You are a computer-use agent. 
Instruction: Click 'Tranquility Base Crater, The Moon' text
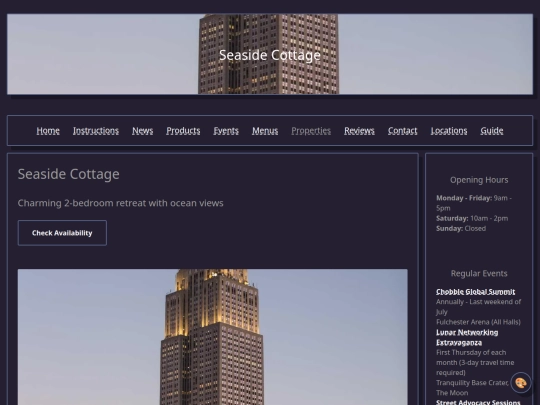[472, 388]
